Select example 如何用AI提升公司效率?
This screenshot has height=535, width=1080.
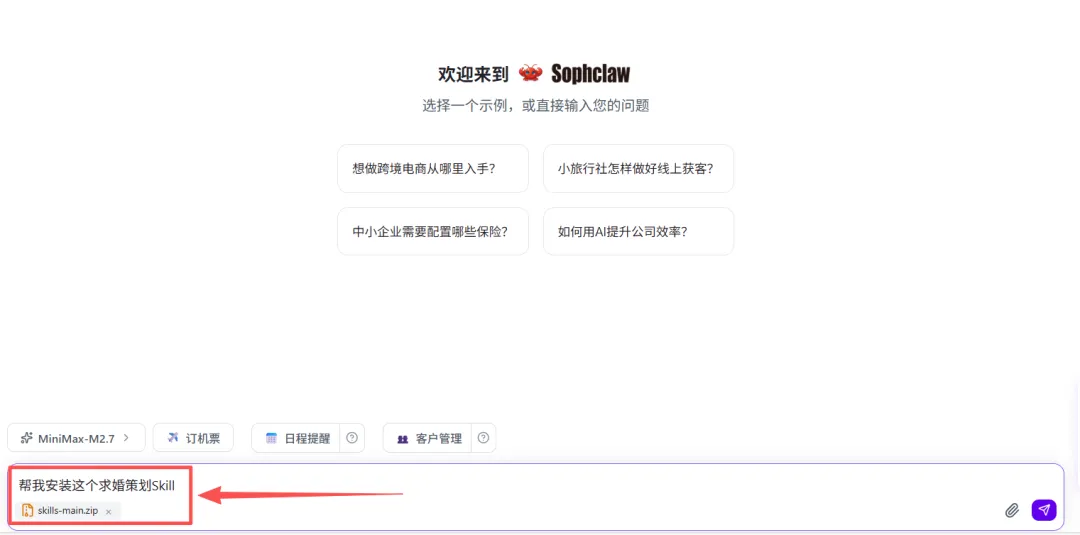click(x=638, y=231)
